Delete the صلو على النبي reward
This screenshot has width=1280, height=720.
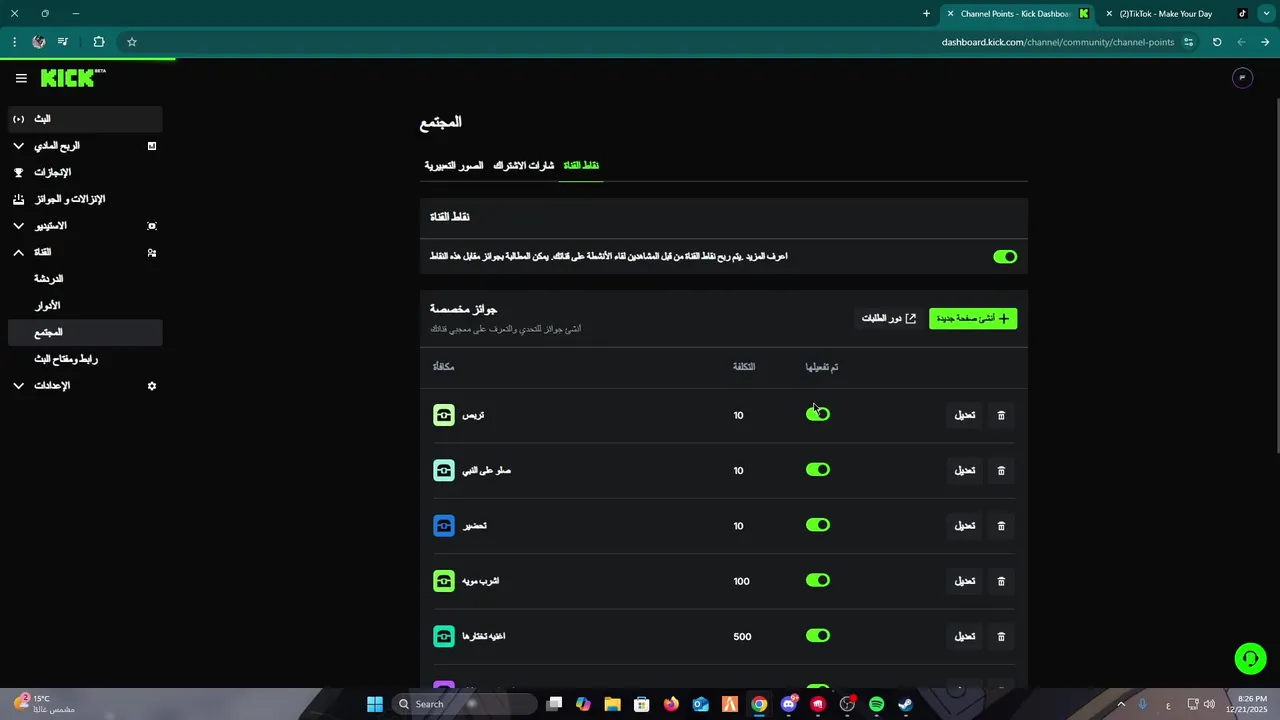tap(1001, 470)
